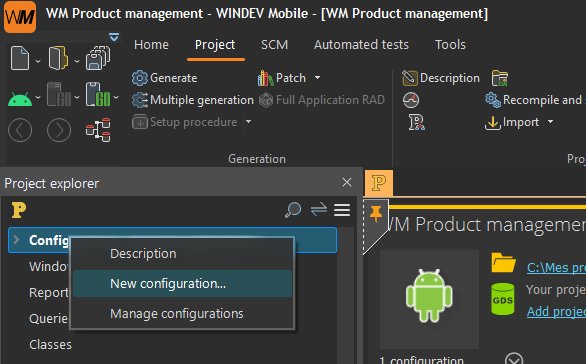Image resolution: width=586 pixels, height=364 pixels.
Task: Switch to the Tools ribbon tab
Action: [450, 45]
